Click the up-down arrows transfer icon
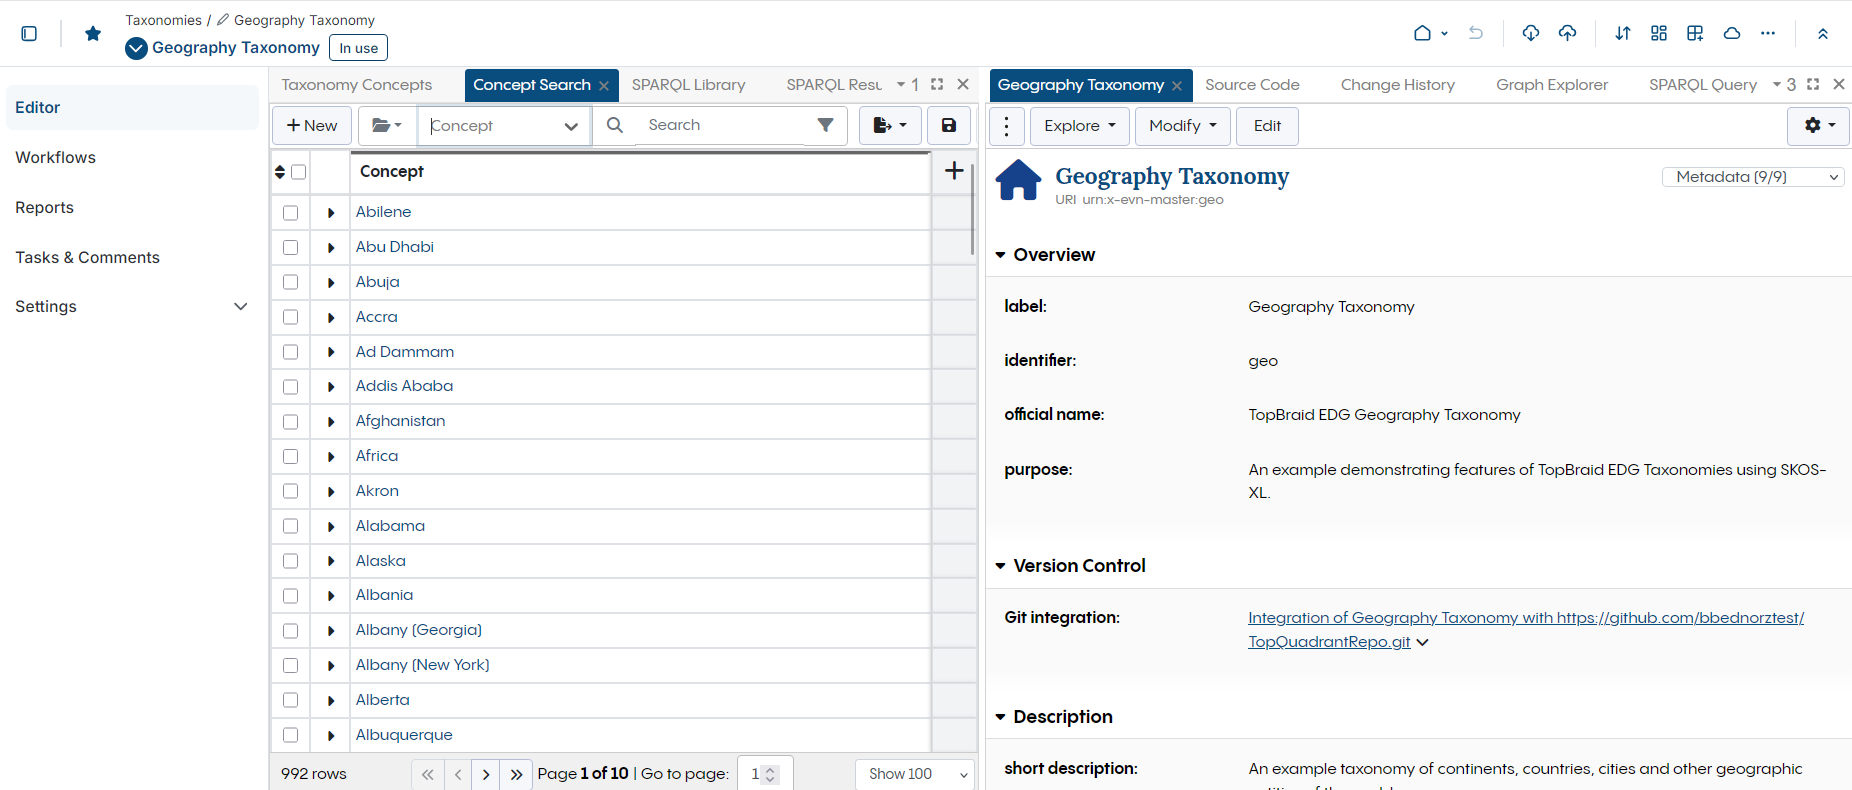Viewport: 1852px width, 790px height. [1623, 33]
